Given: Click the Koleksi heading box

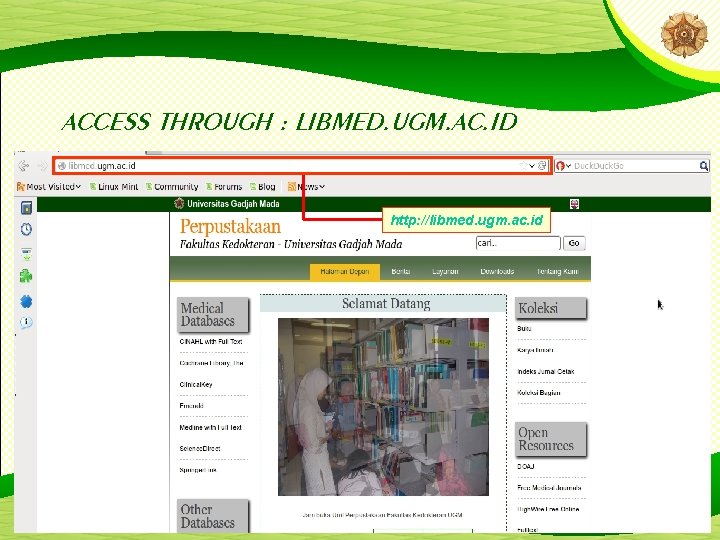Looking at the screenshot, I should (x=551, y=308).
